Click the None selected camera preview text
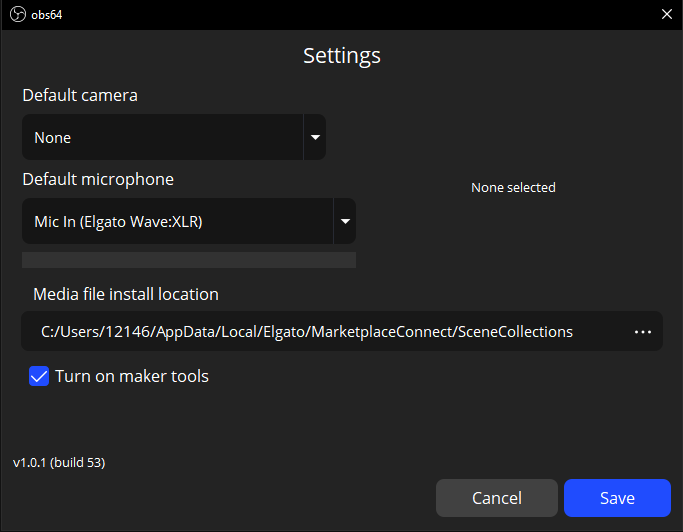Screen dimensions: 683x532 513,188
